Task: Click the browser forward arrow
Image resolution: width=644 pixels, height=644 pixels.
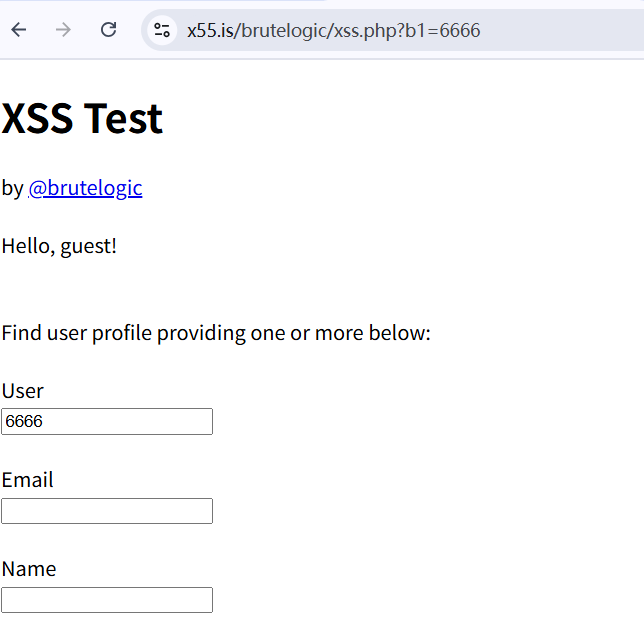Action: coord(63,30)
